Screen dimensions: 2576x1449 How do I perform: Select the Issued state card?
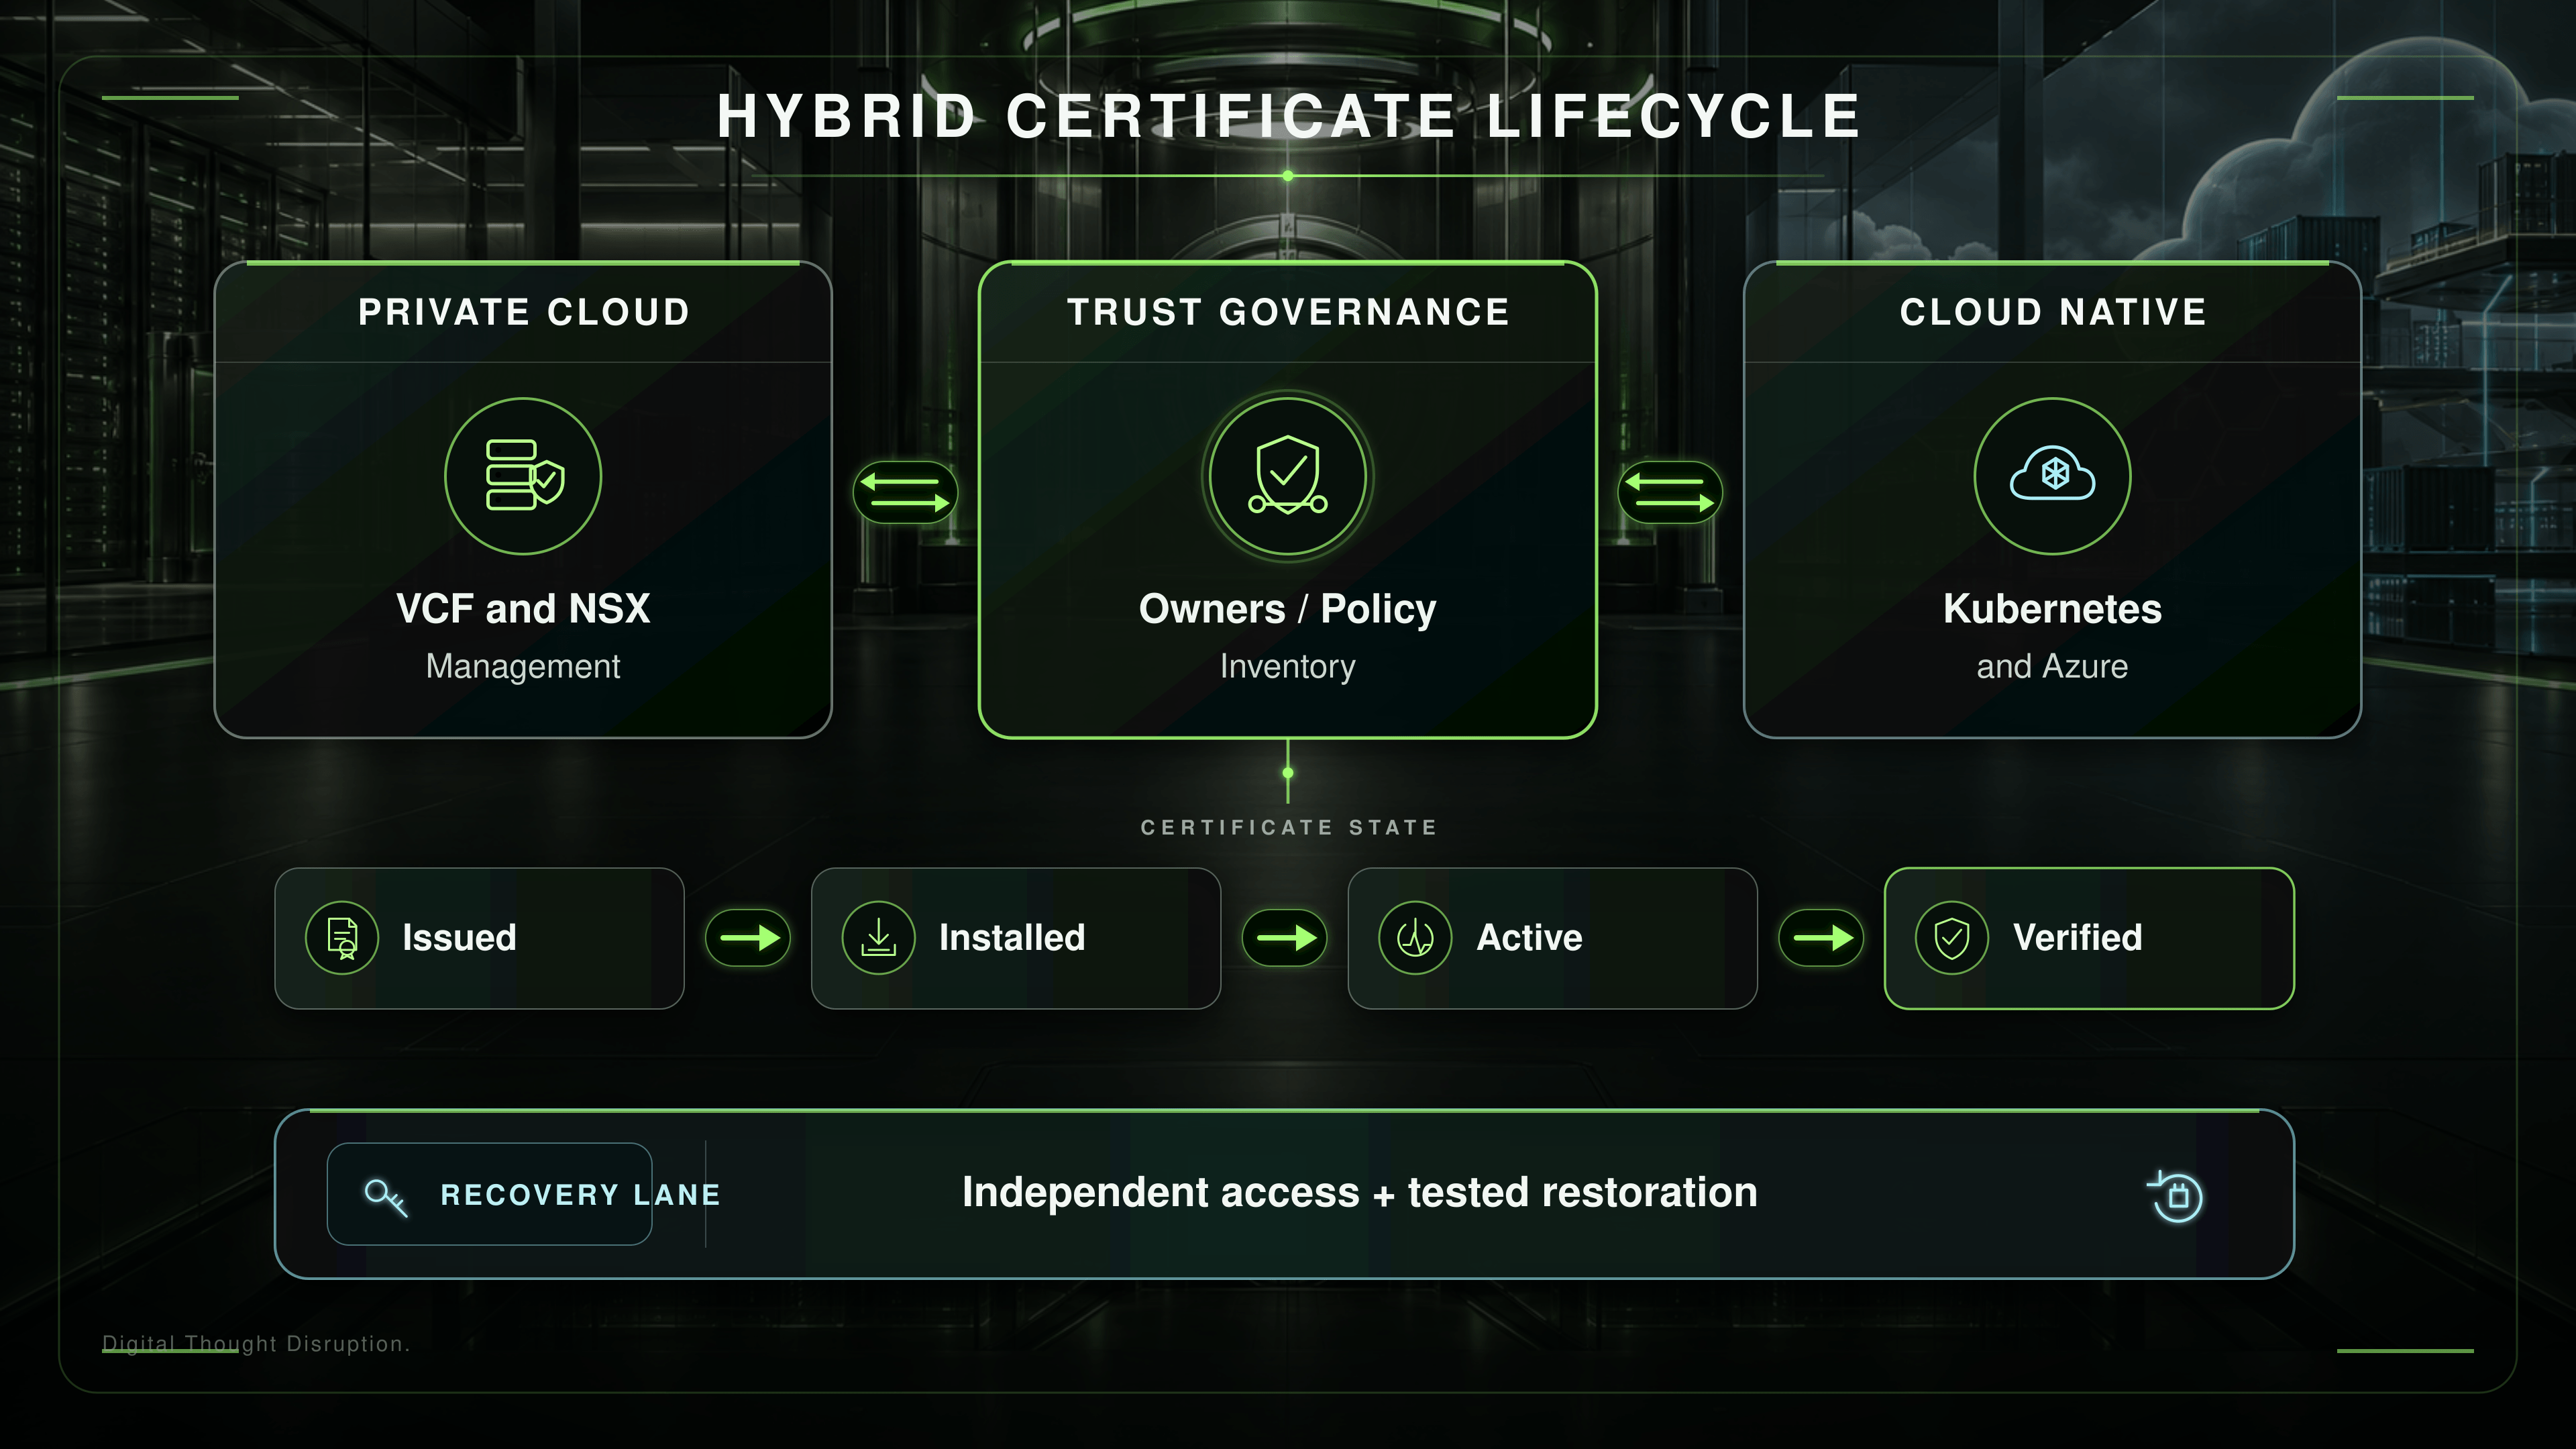479,938
